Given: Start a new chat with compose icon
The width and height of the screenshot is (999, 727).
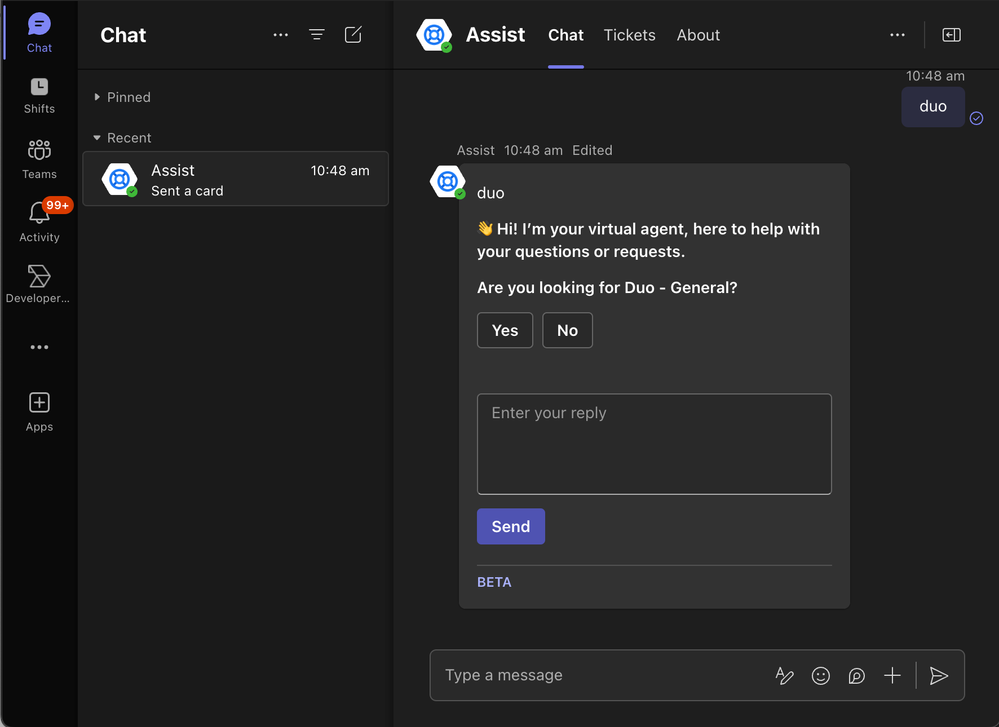Looking at the screenshot, I should pyautogui.click(x=353, y=35).
